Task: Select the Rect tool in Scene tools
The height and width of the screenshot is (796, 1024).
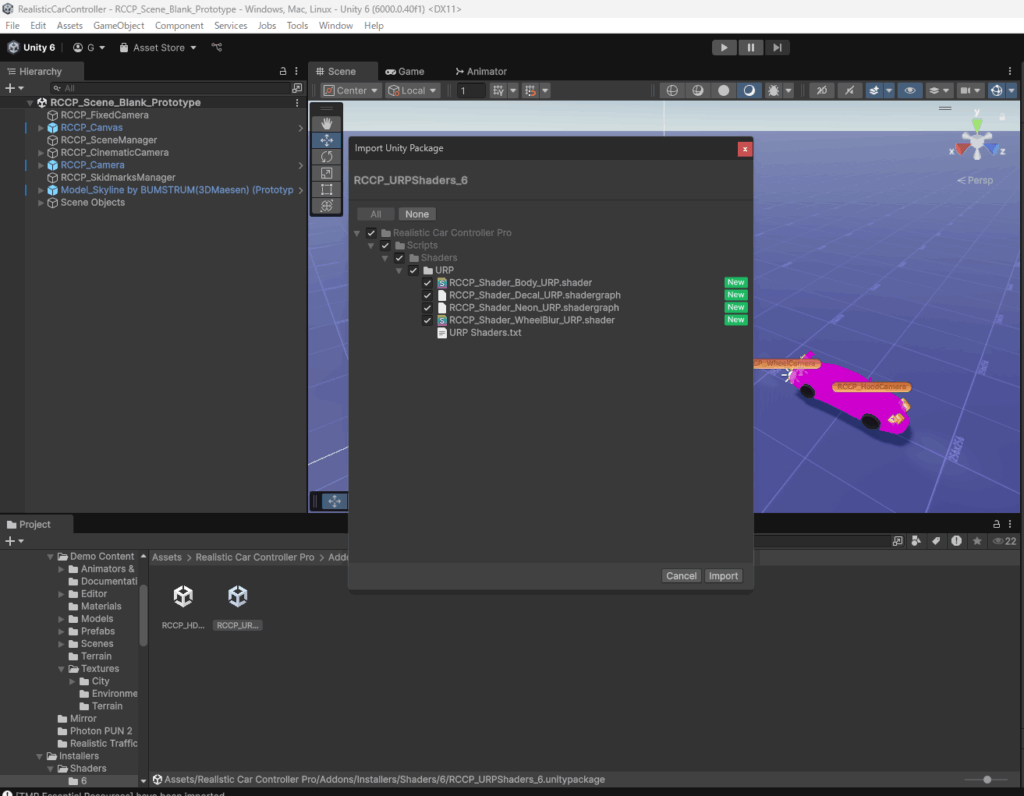Action: 327,189
